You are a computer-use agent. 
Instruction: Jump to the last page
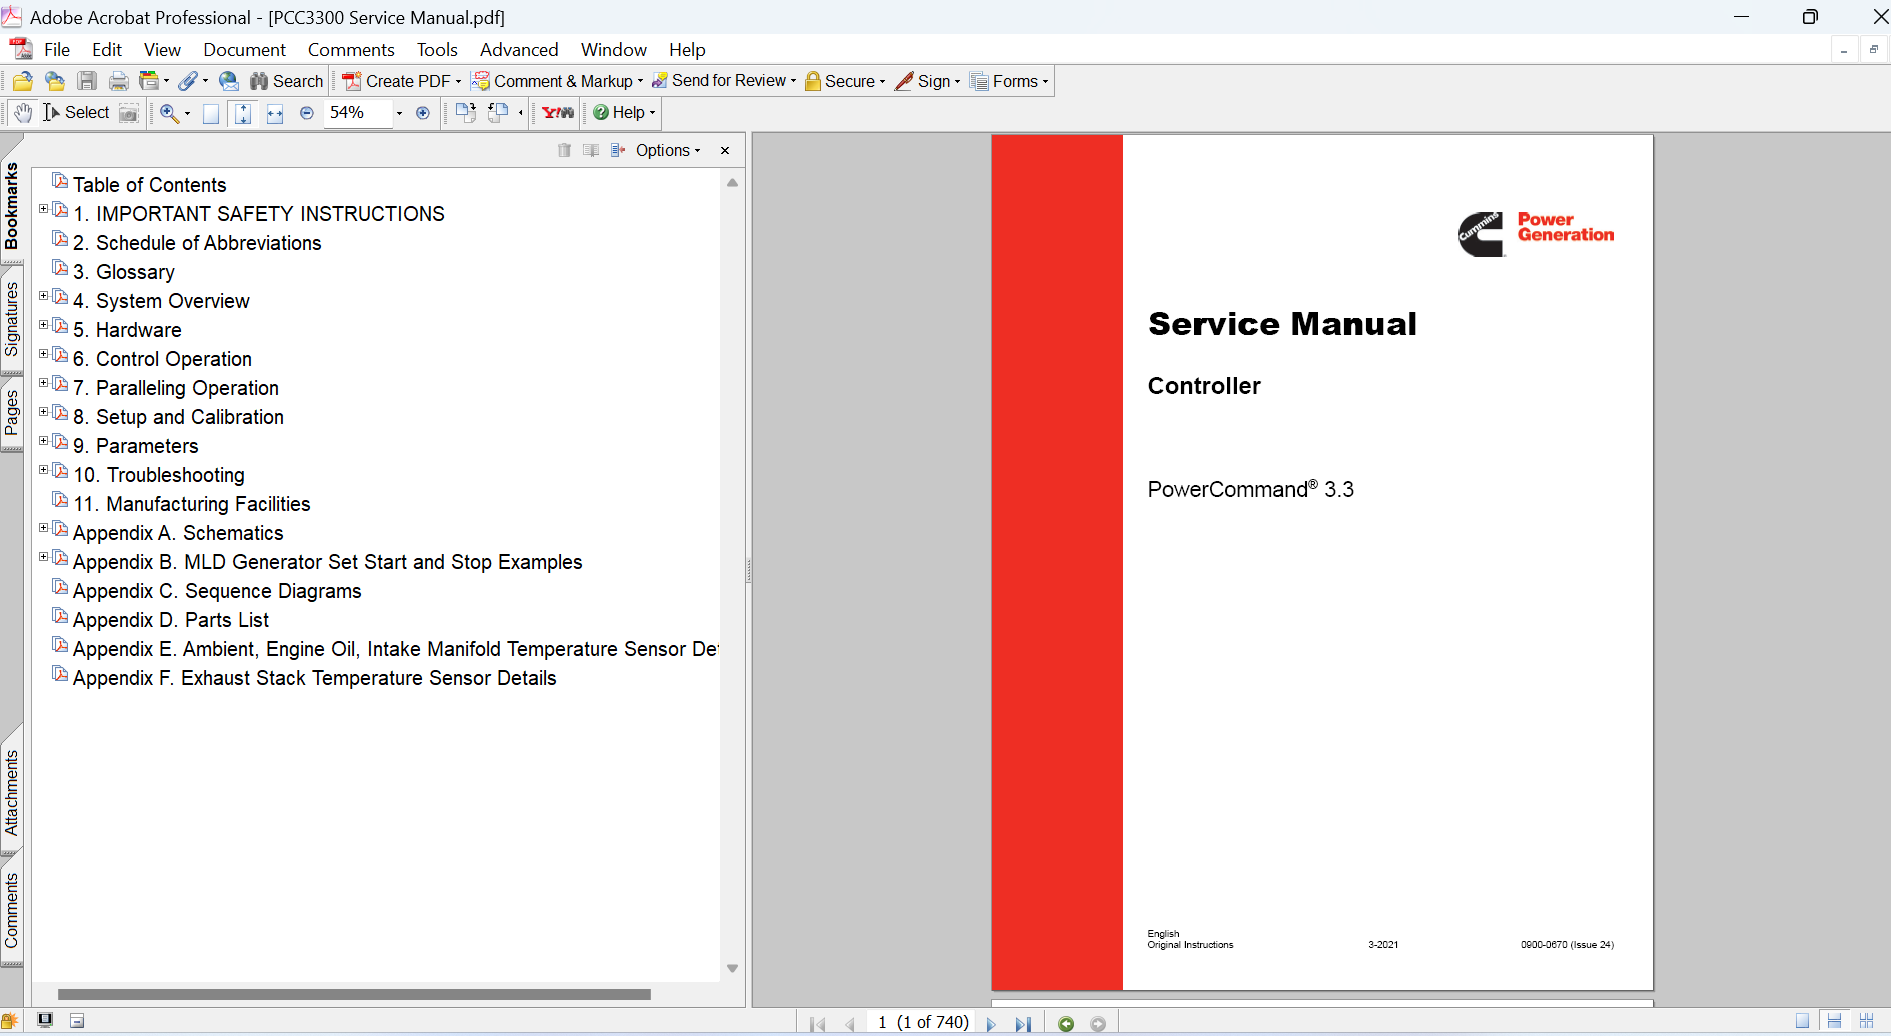click(x=1023, y=1024)
